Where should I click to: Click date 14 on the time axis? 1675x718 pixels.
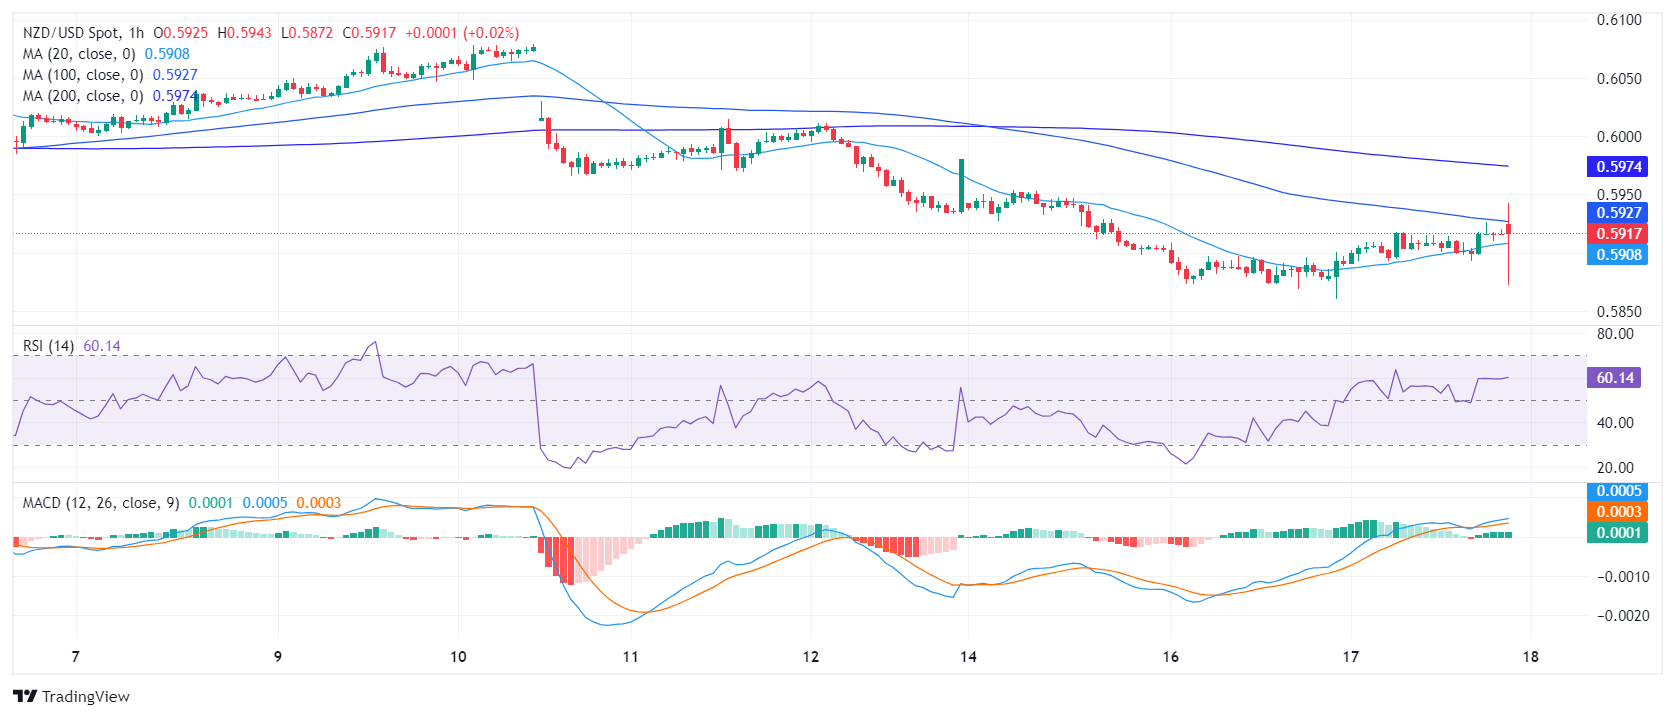click(x=968, y=657)
